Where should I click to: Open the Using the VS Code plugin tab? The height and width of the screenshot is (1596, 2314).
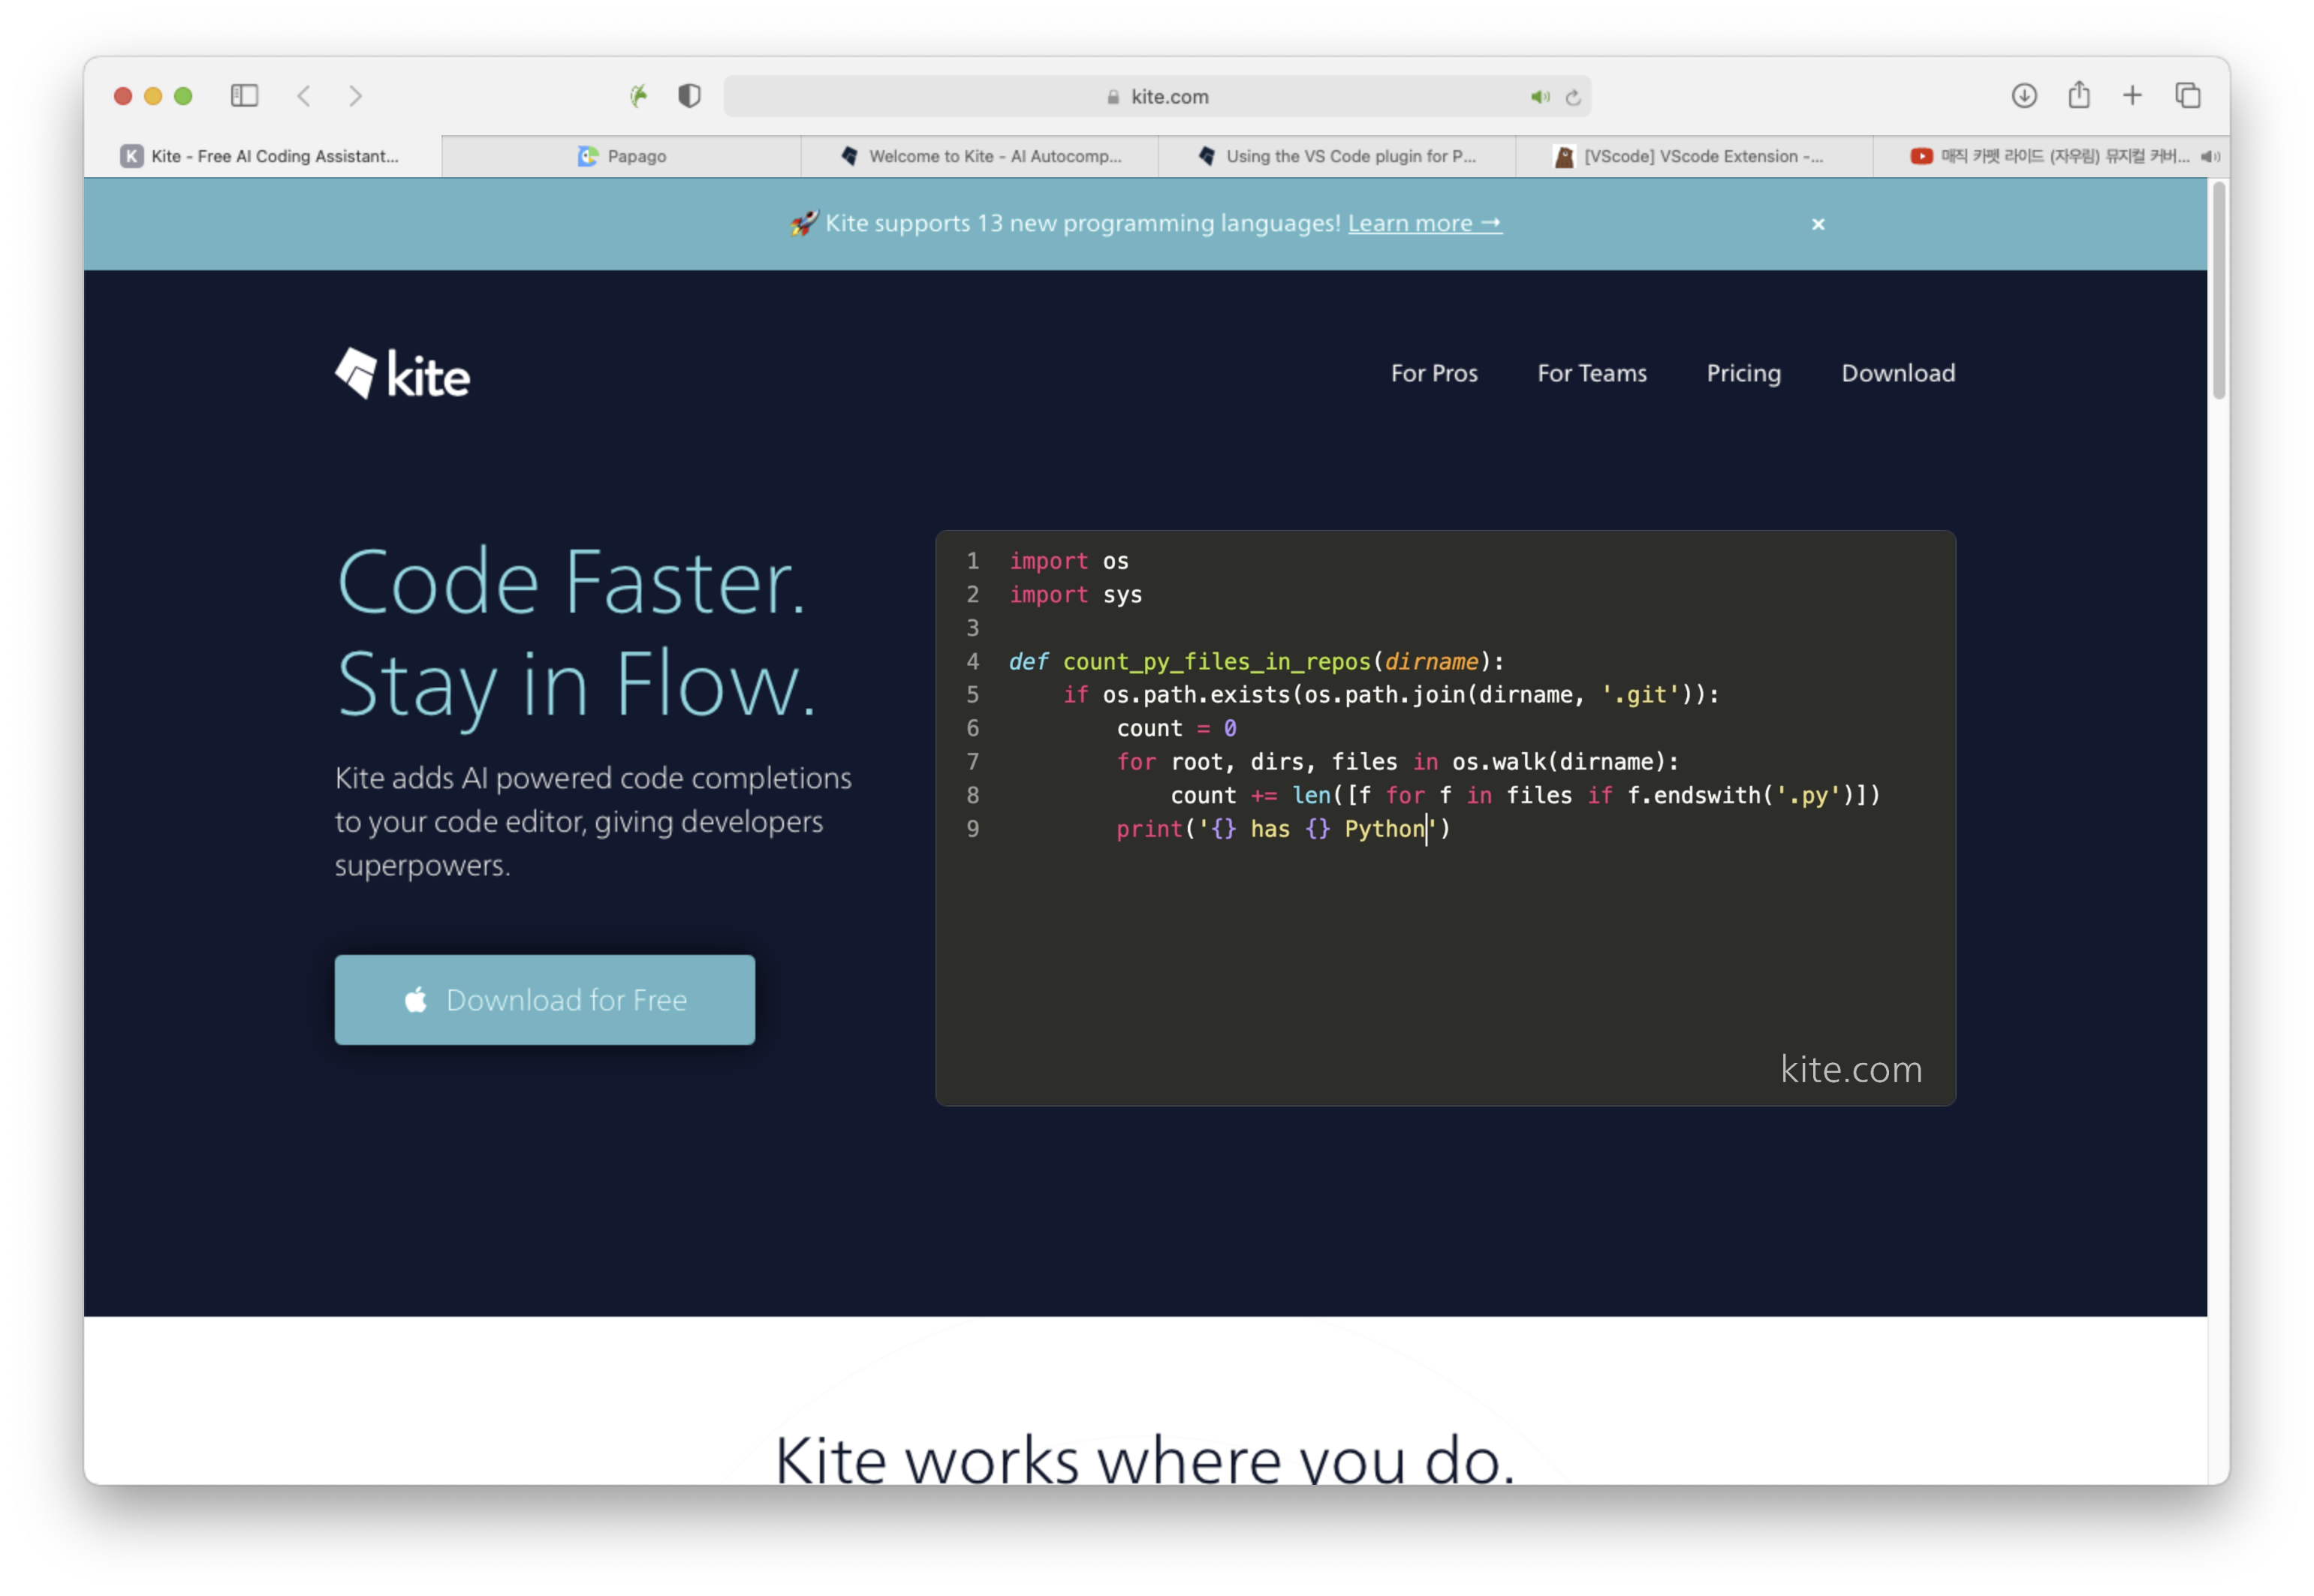1337,156
